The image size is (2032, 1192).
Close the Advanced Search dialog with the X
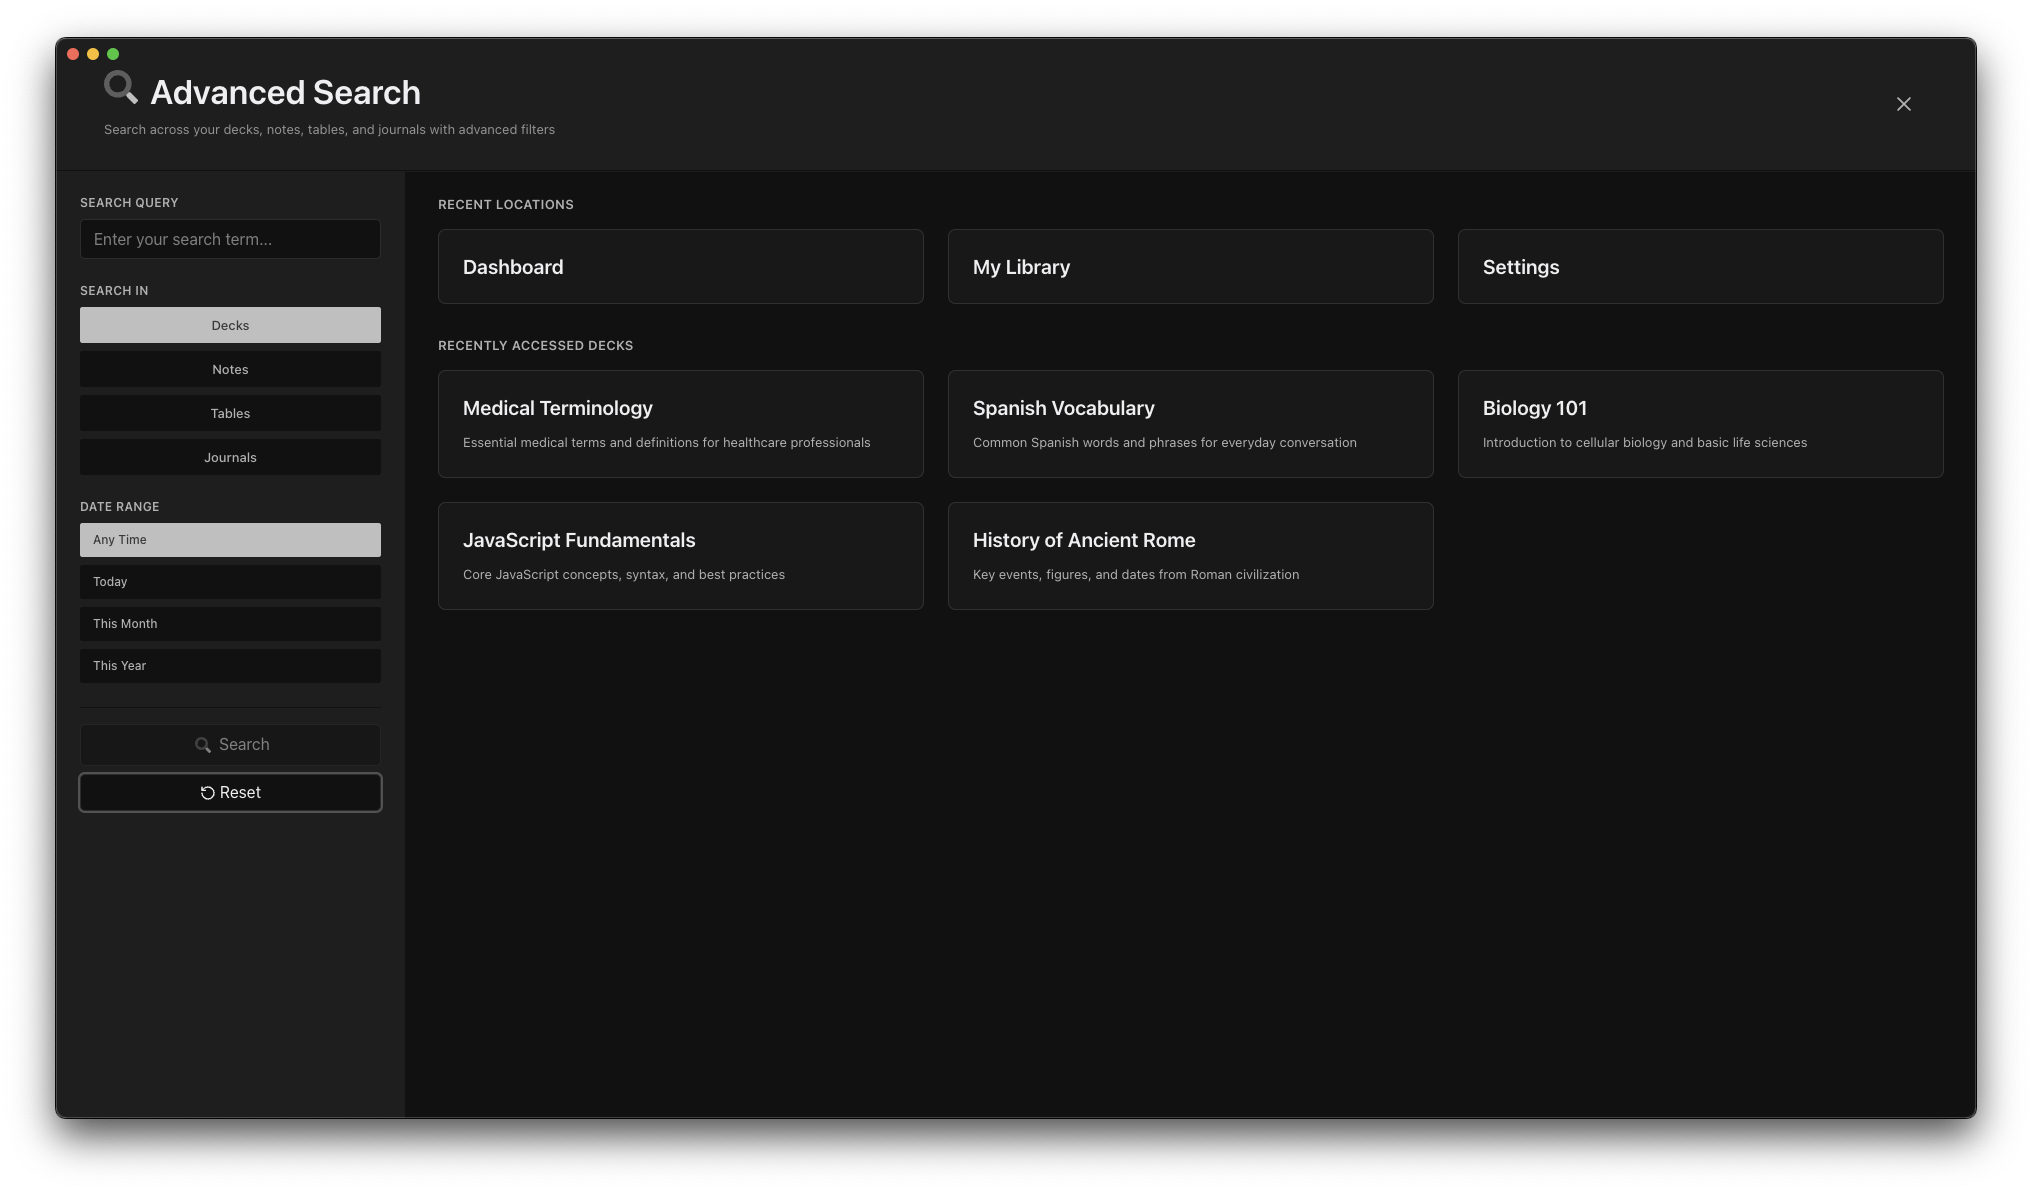point(1903,104)
